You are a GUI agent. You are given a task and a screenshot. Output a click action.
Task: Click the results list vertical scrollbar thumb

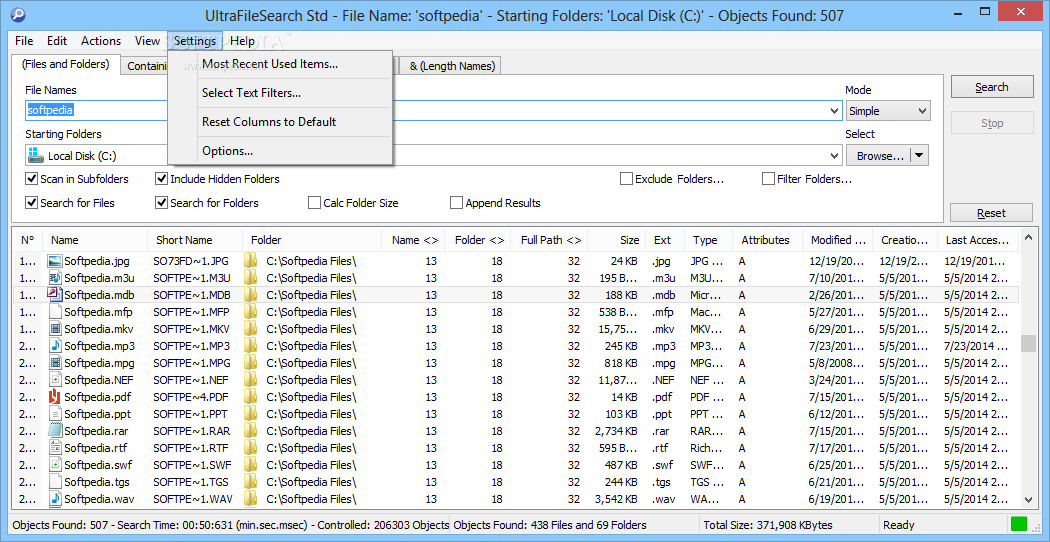click(1028, 343)
